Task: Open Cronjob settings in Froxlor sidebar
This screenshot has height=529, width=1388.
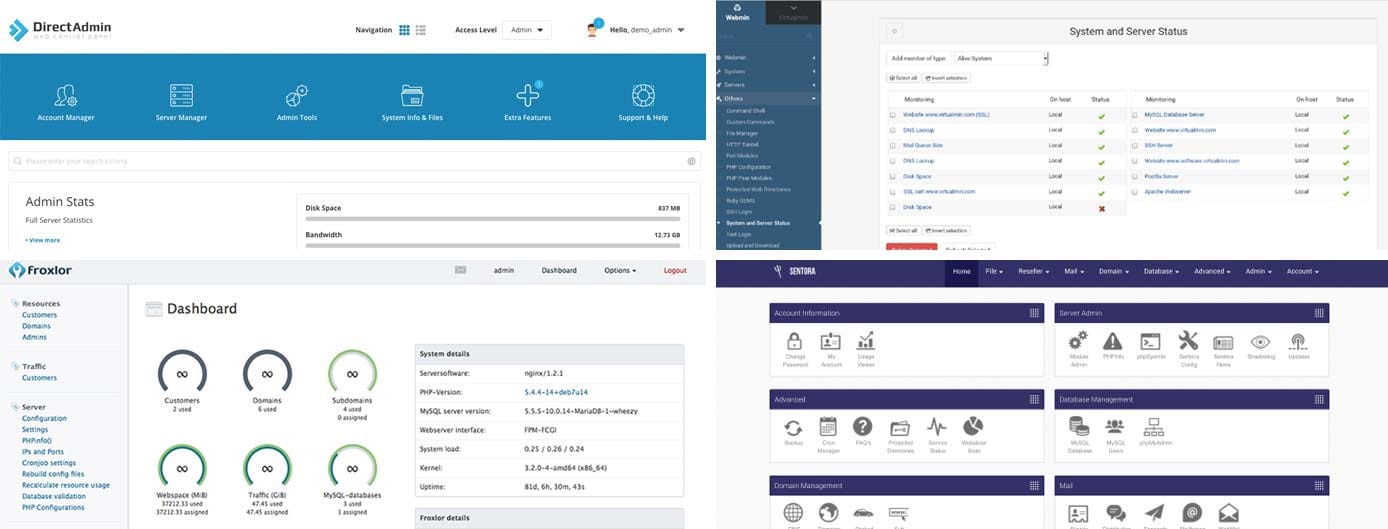Action: coord(49,463)
